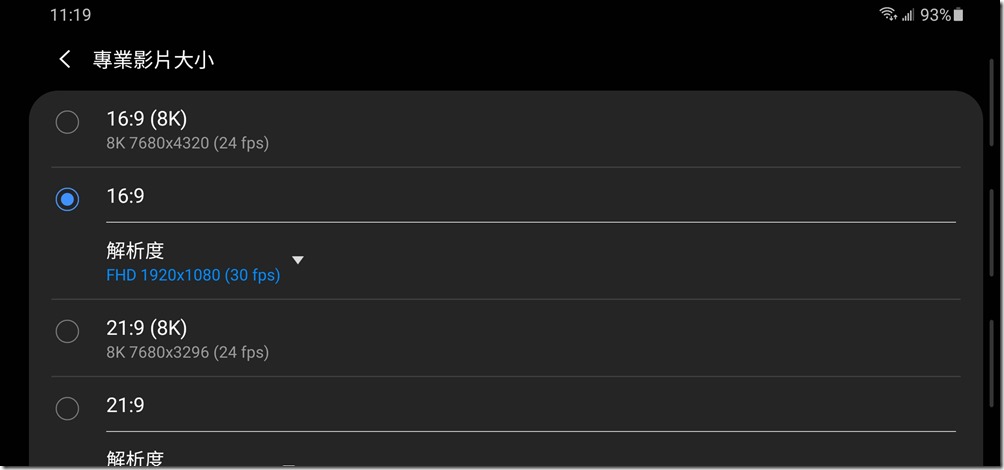
Task: Select the 16:9 (8K) radio button
Action: 67,123
